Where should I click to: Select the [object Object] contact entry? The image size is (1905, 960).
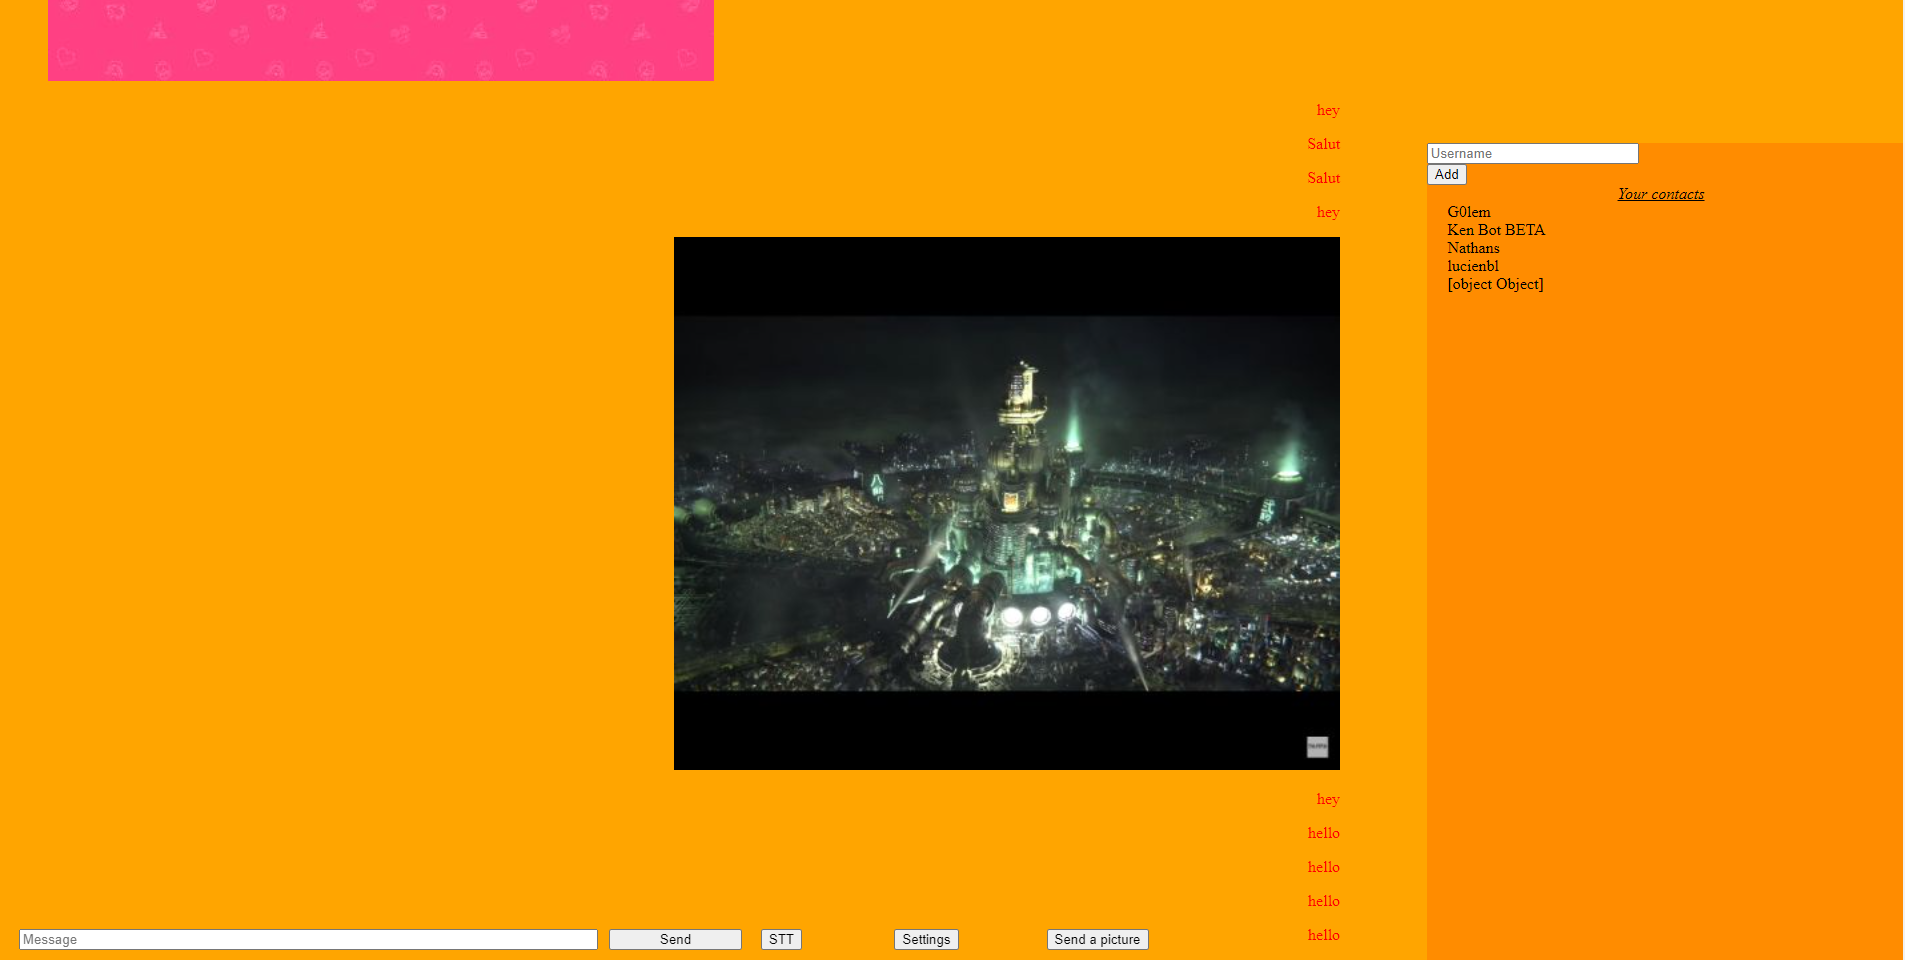pyautogui.click(x=1495, y=284)
